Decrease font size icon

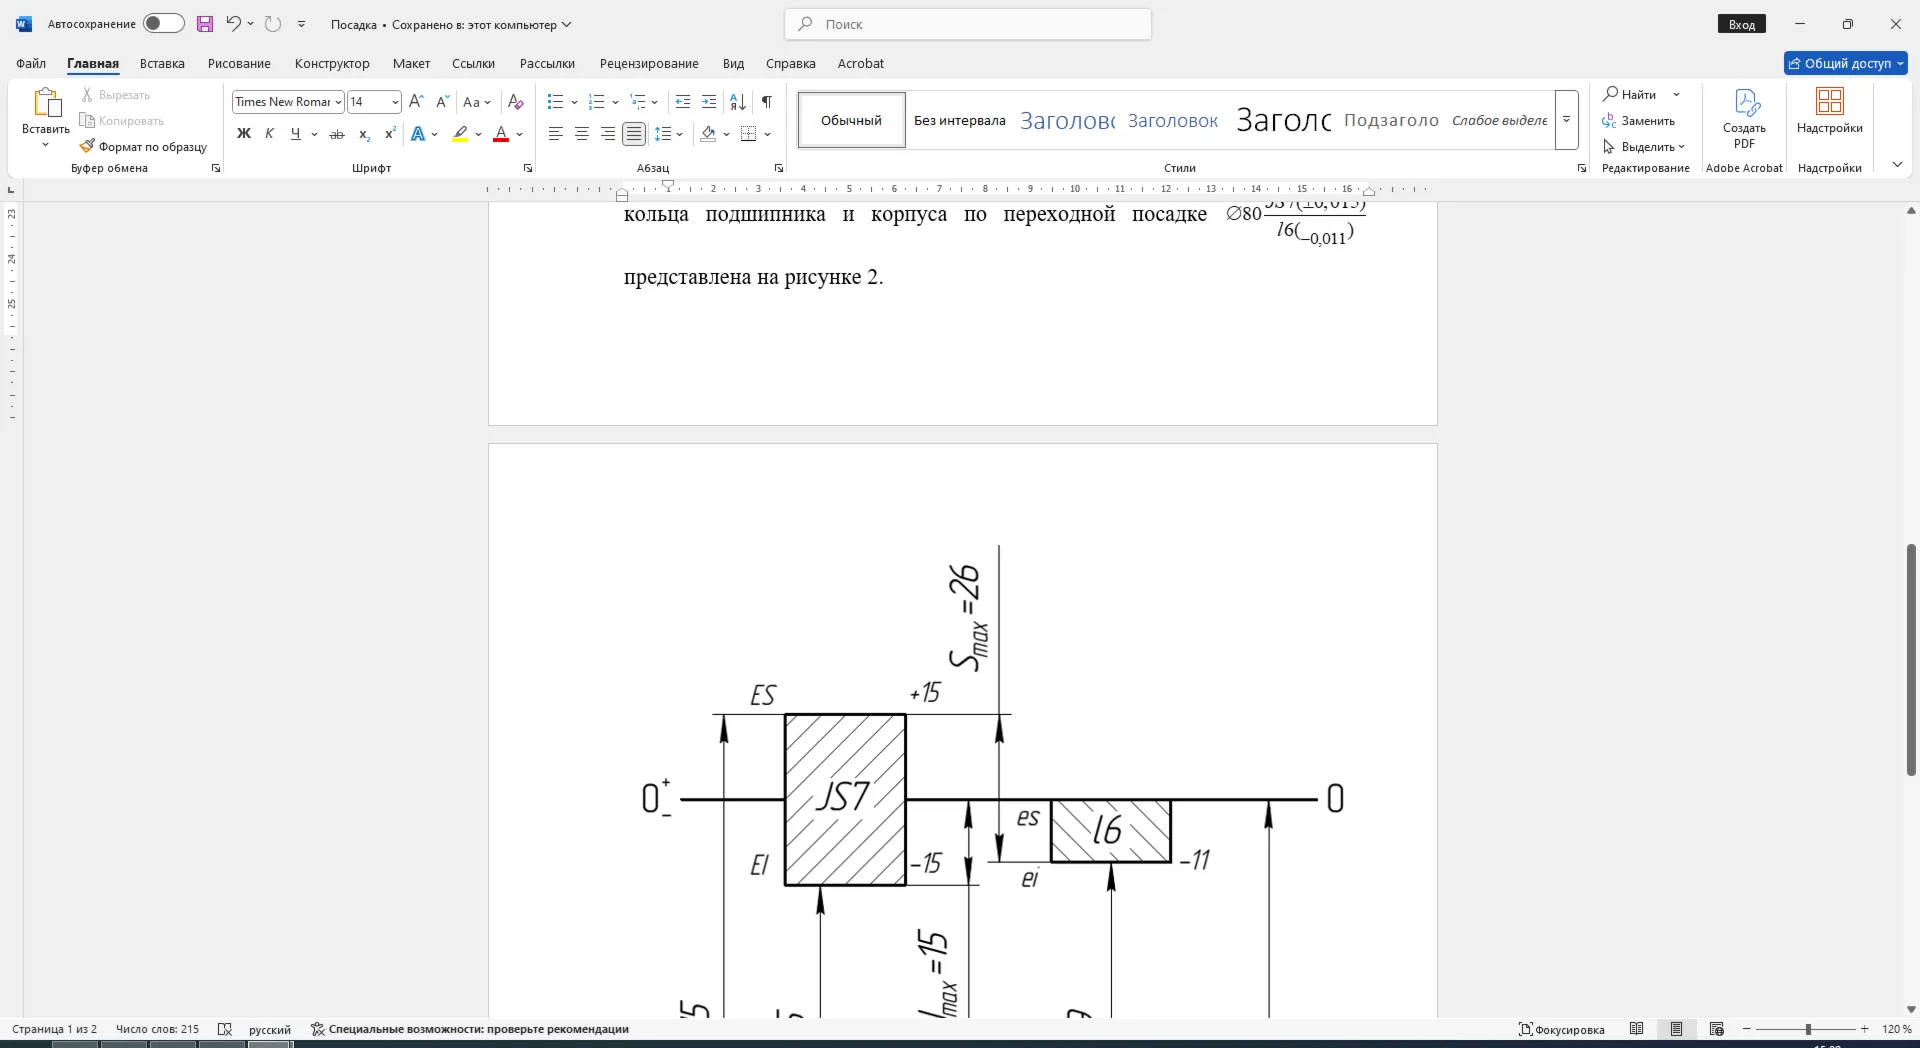coord(443,102)
